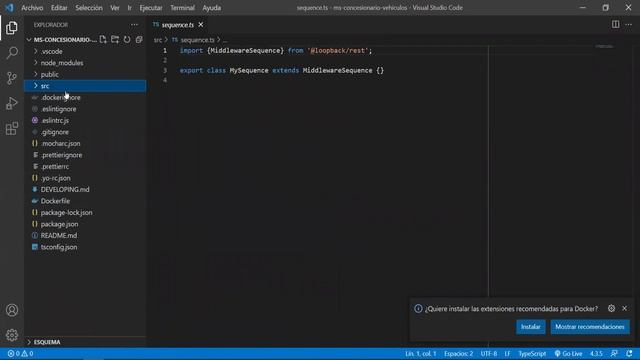Expand the public folder
The width and height of the screenshot is (640, 360).
point(85,74)
